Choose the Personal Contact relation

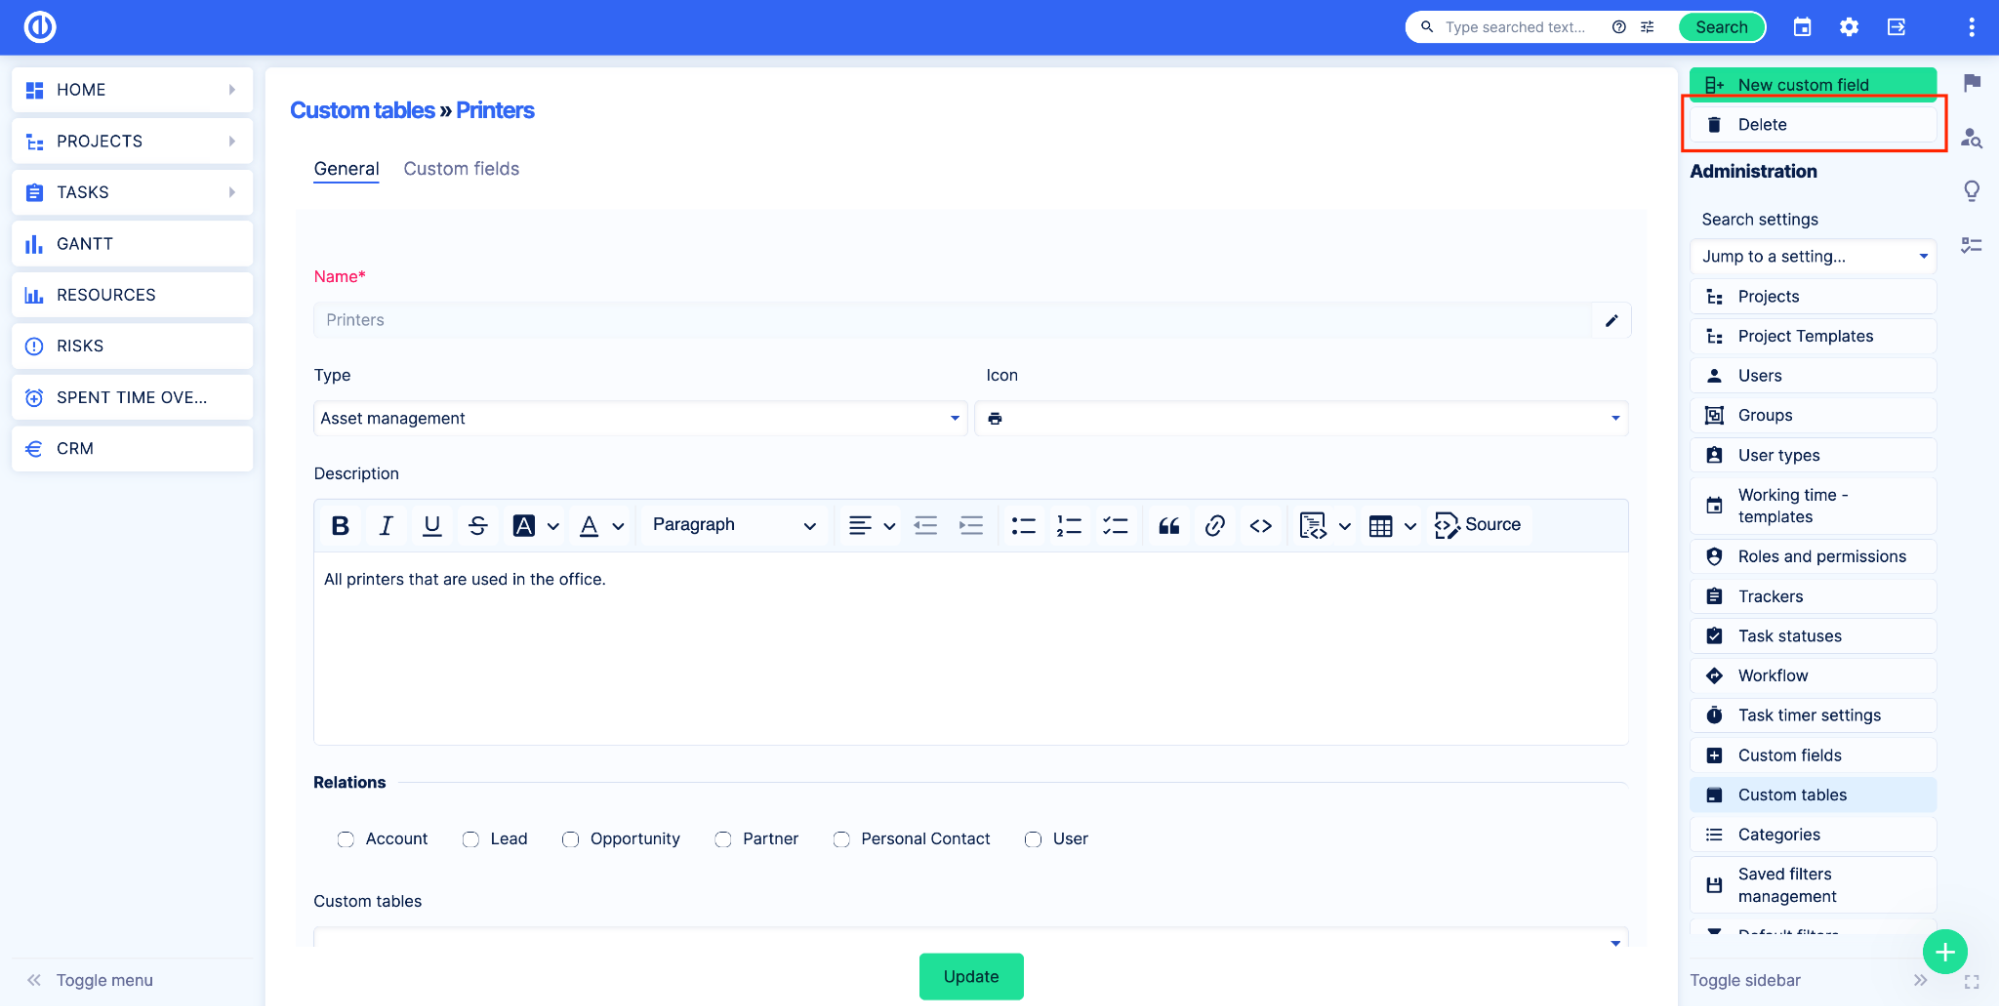click(842, 839)
